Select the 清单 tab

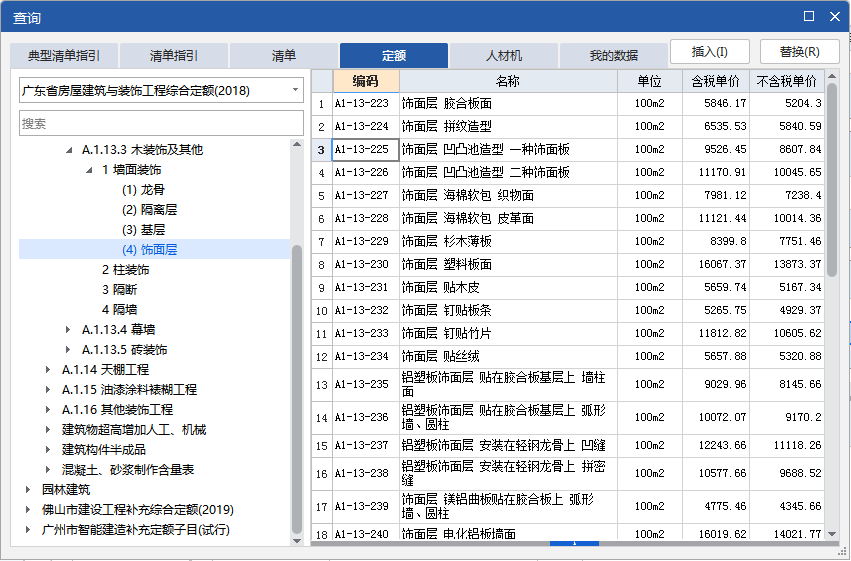click(284, 55)
